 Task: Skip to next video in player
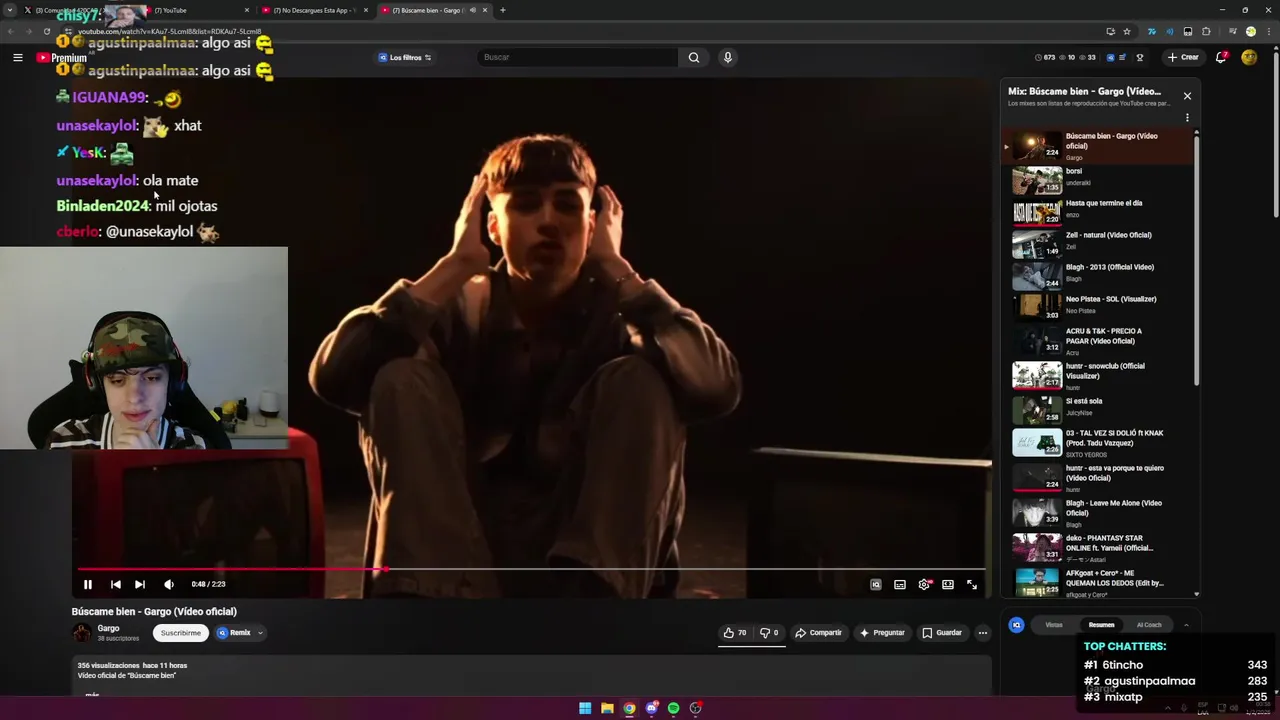tap(140, 584)
